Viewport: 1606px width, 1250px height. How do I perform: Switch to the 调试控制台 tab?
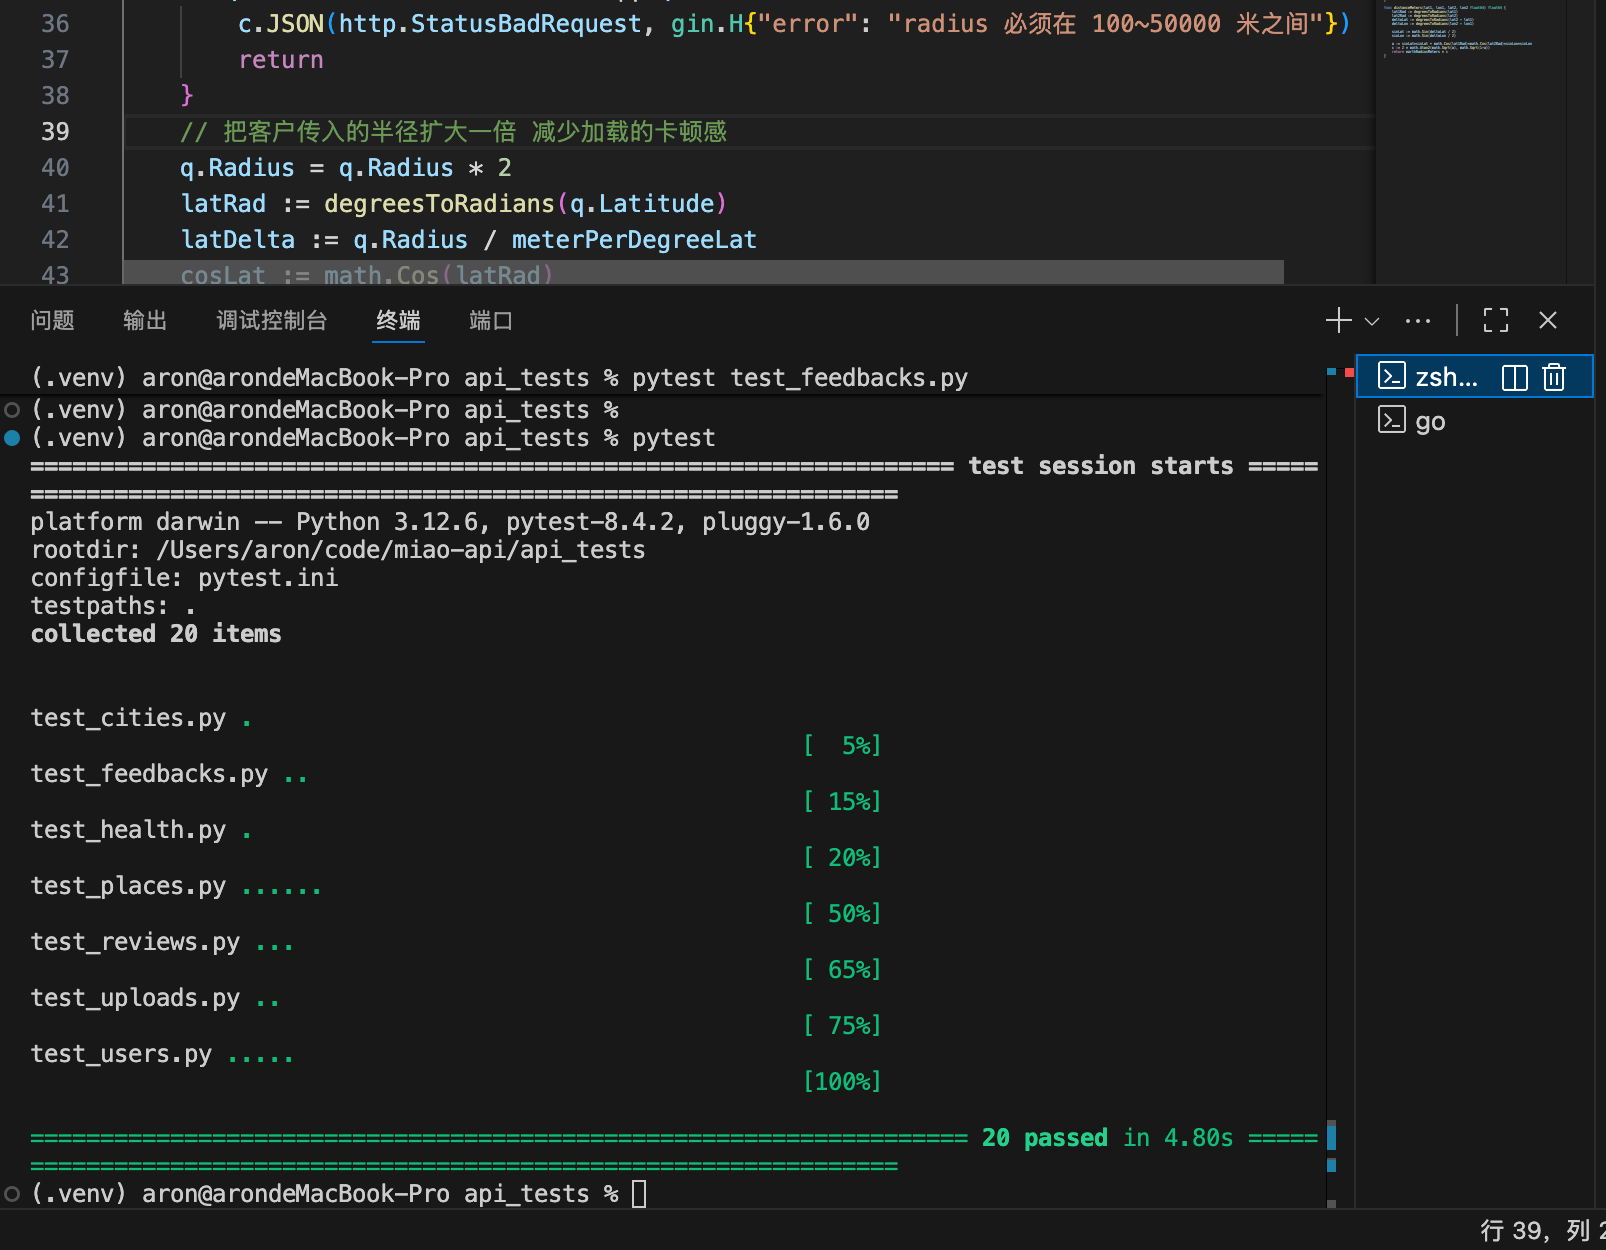pos(271,320)
